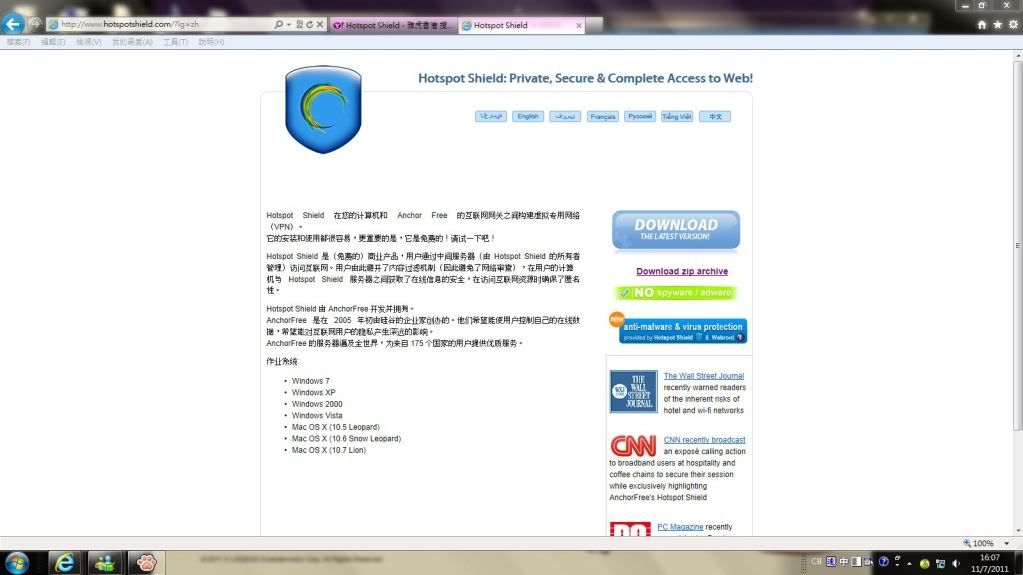Click the IME tools menu icon
Image resolution: width=1023 pixels, height=575 pixels.
pyautogui.click(x=868, y=561)
